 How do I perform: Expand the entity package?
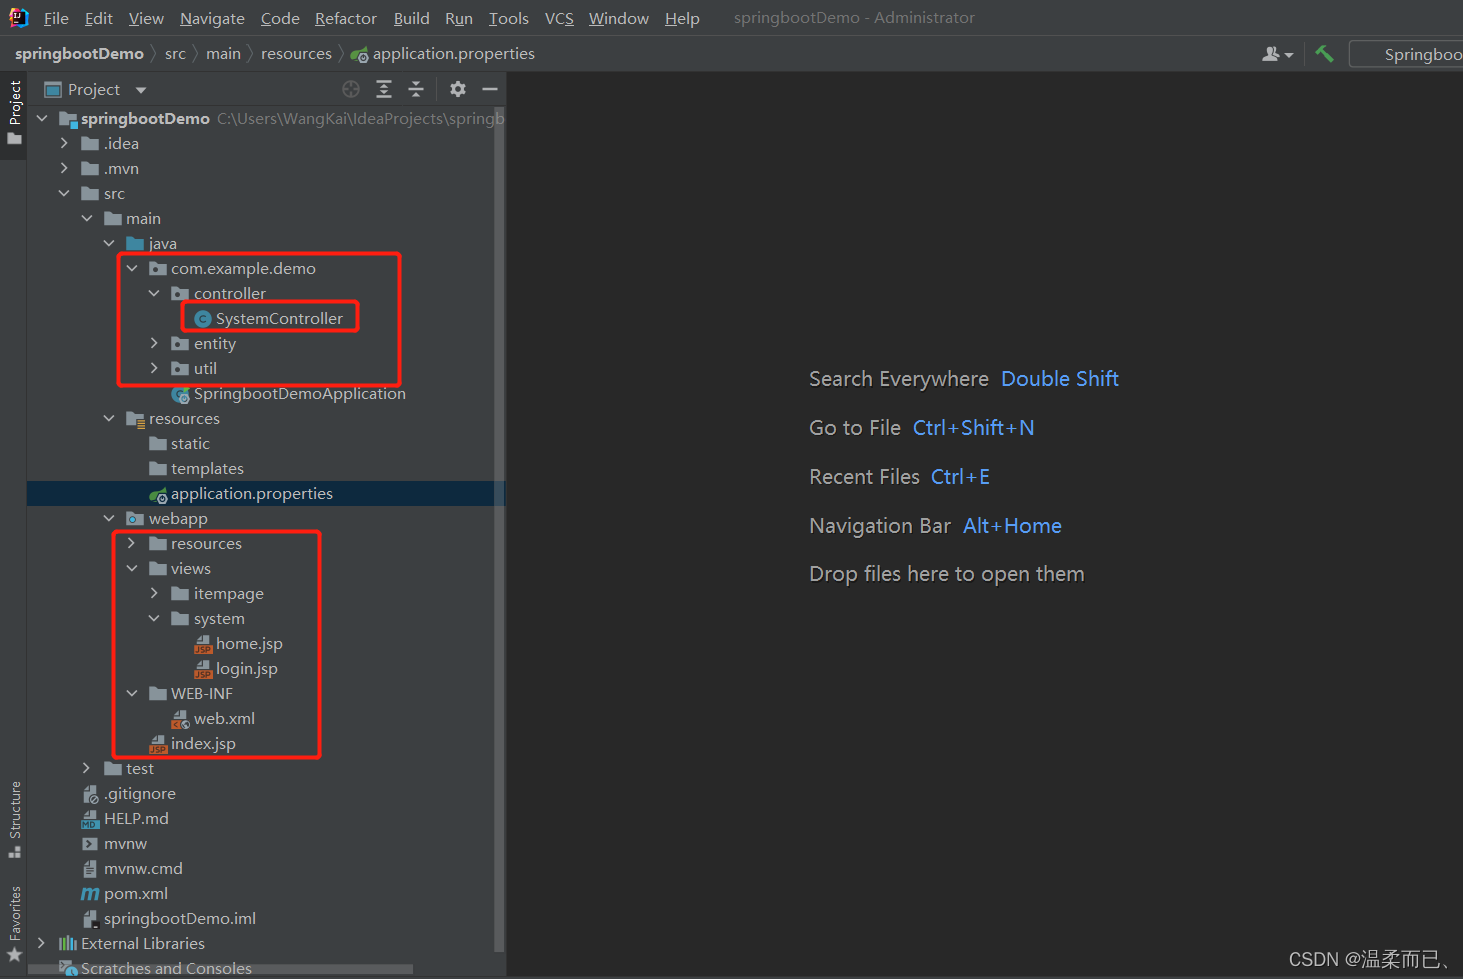154,343
